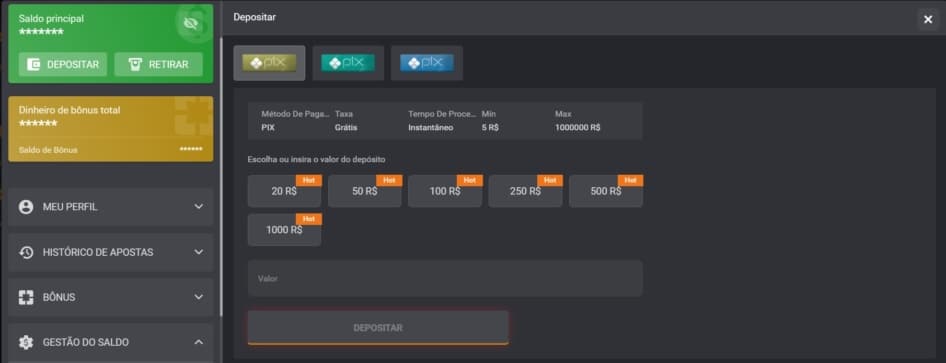
Task: Click the '1000000 R$' maximum value
Action: point(577,128)
